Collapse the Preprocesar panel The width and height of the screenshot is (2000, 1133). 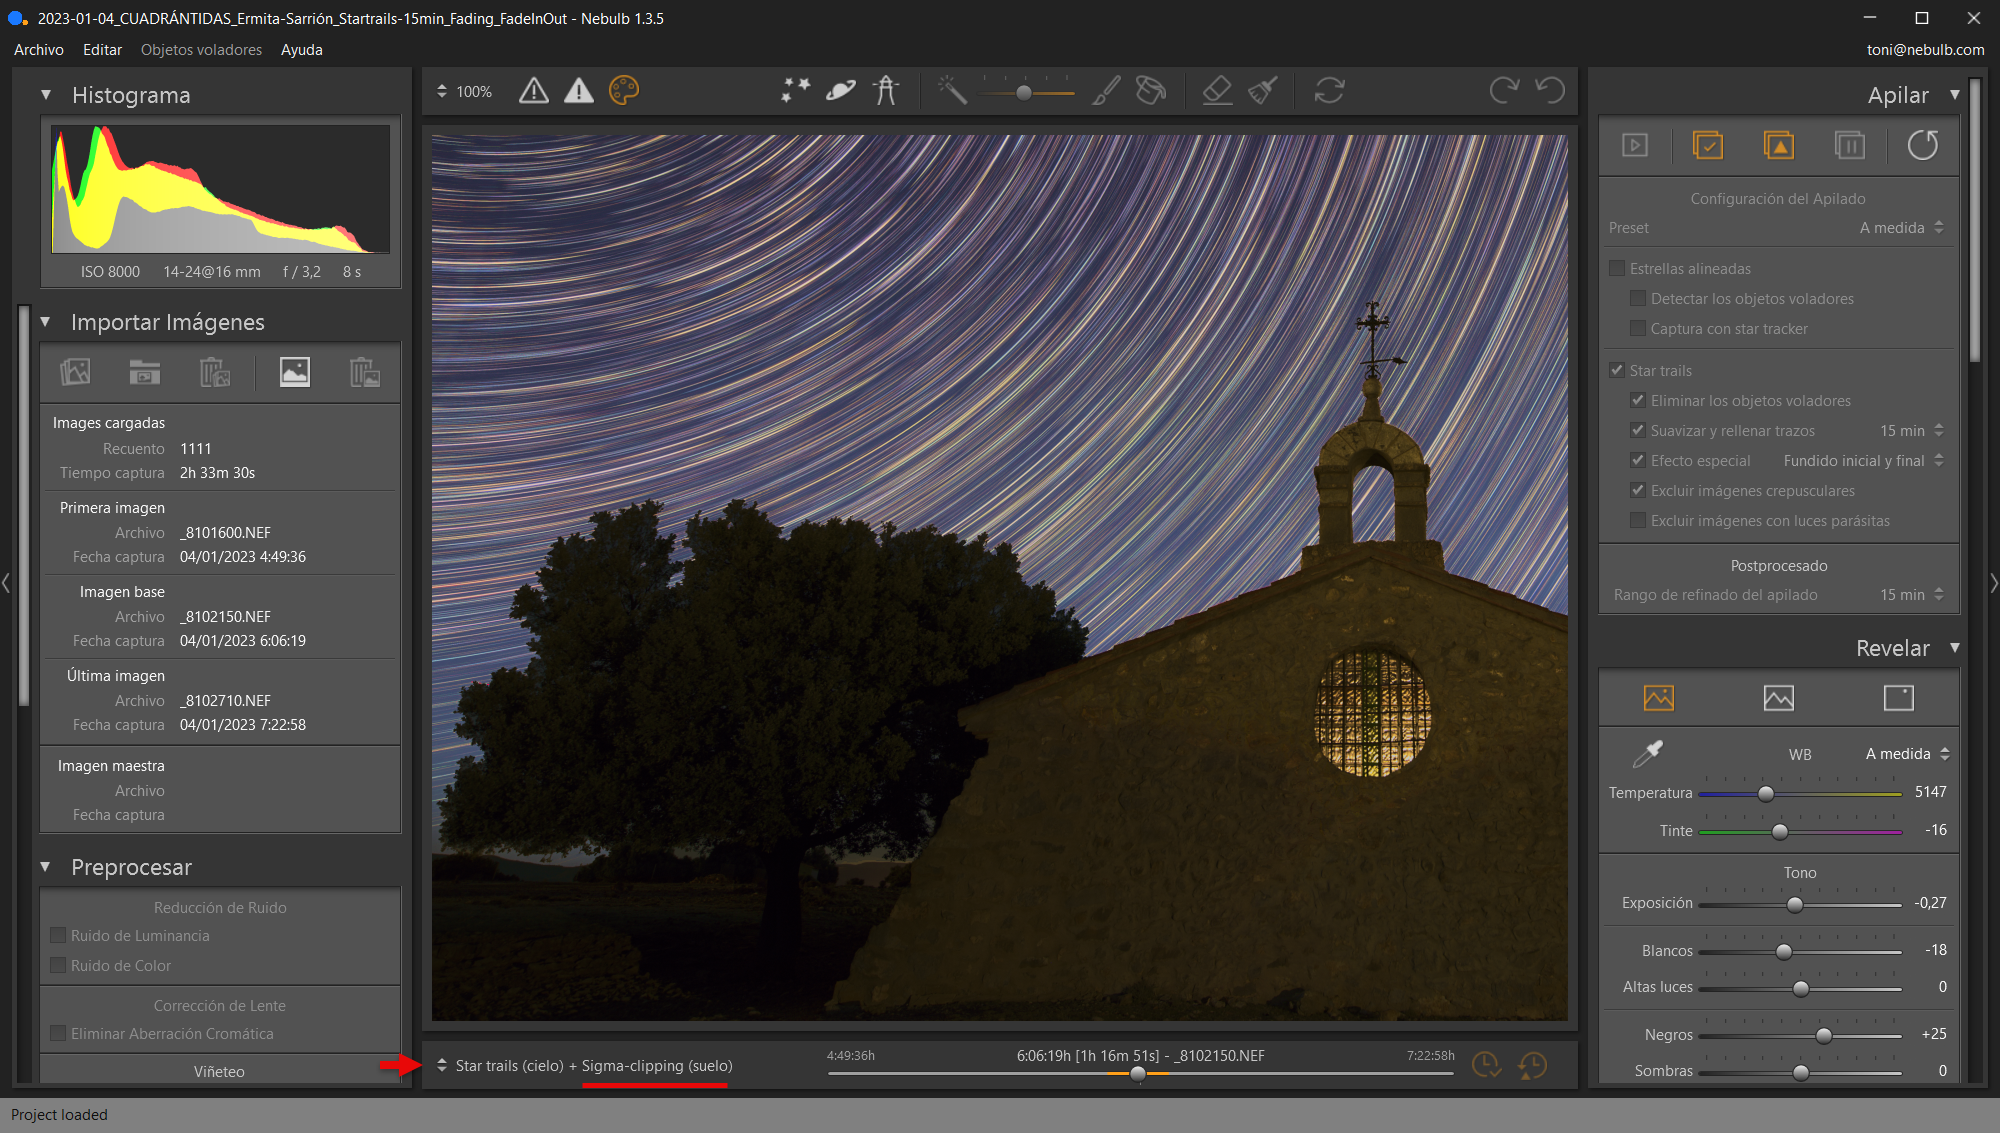[46, 867]
